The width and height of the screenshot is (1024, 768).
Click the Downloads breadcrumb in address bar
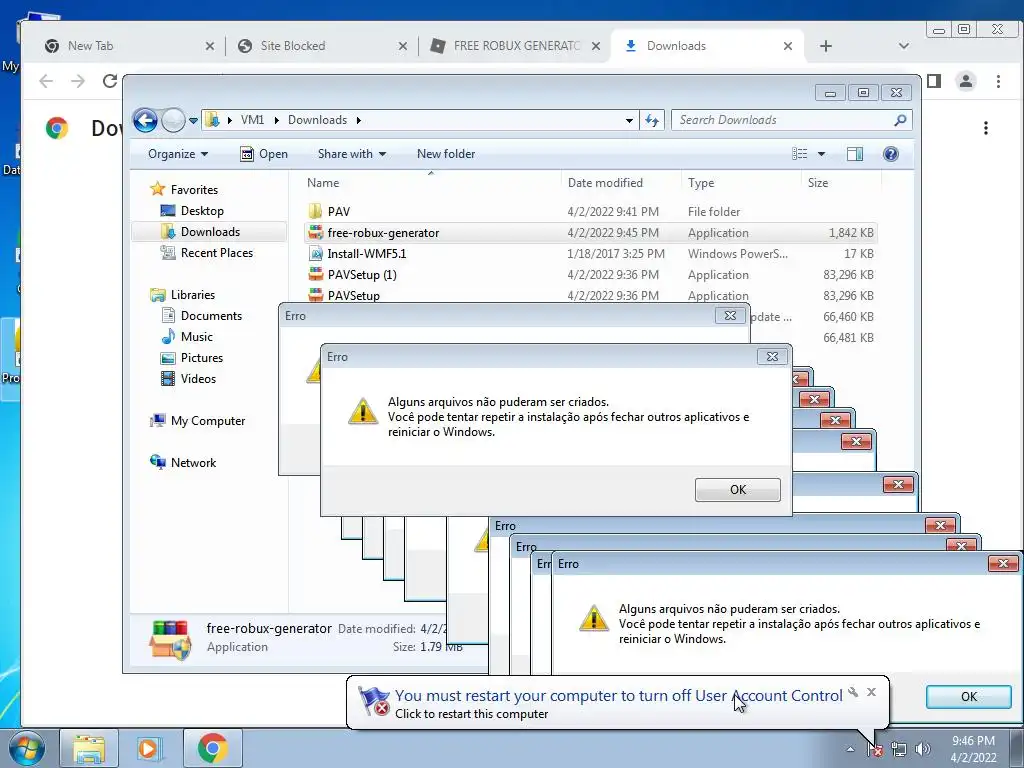[x=317, y=120]
